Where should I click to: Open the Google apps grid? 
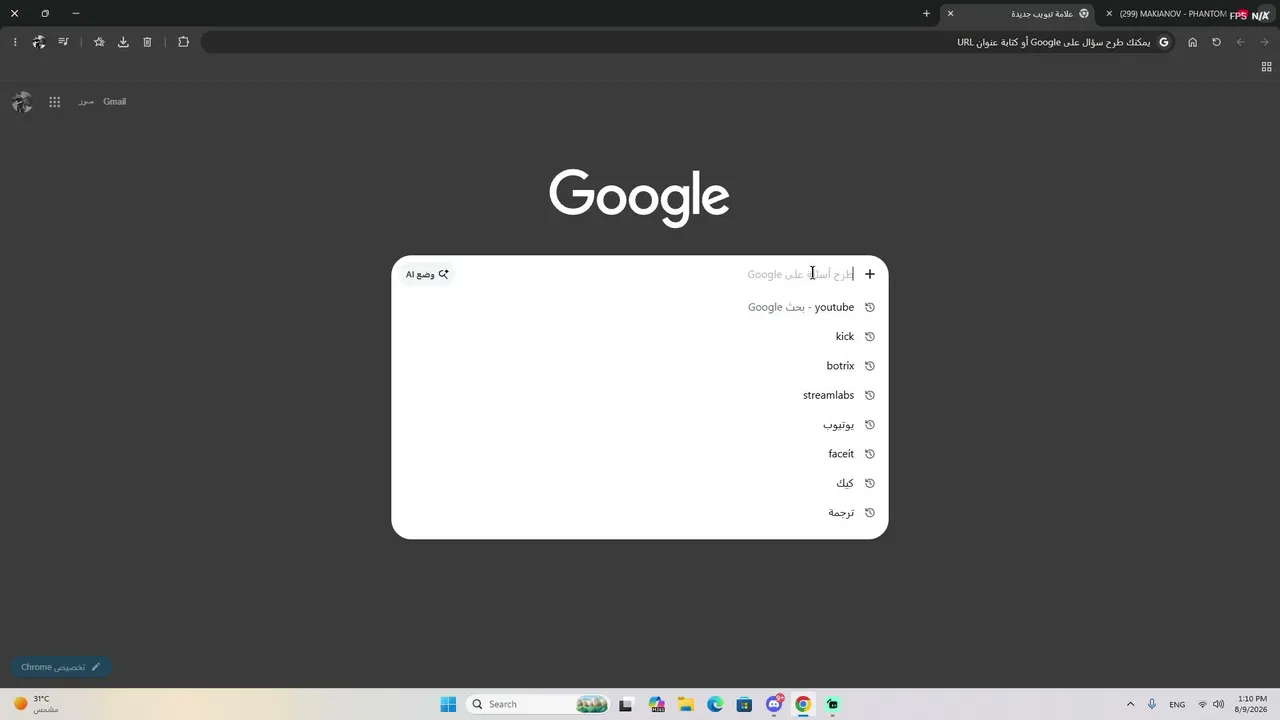(x=55, y=102)
